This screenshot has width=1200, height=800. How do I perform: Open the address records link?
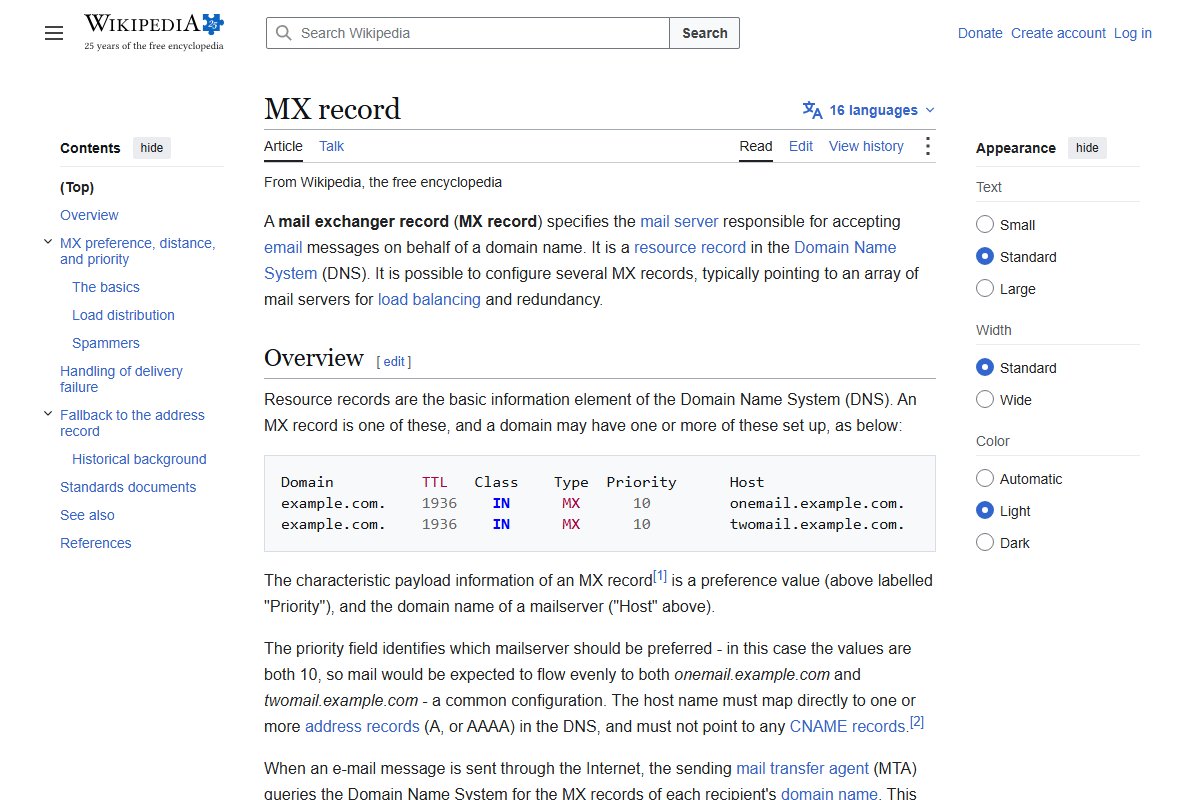pyautogui.click(x=362, y=726)
